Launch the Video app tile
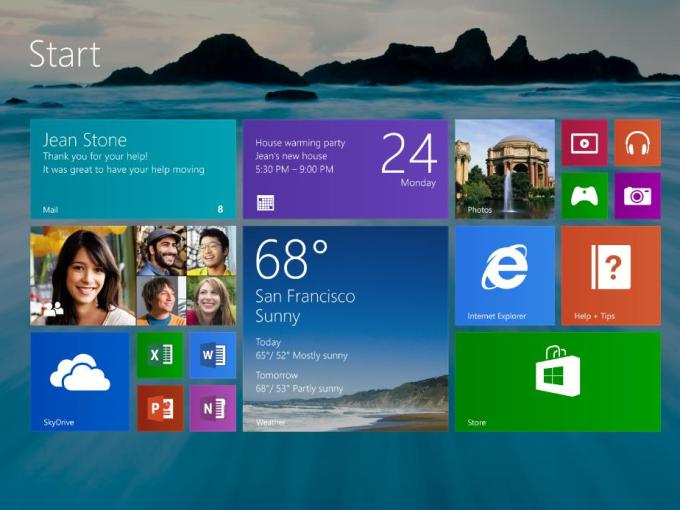The width and height of the screenshot is (680, 510). (x=585, y=143)
